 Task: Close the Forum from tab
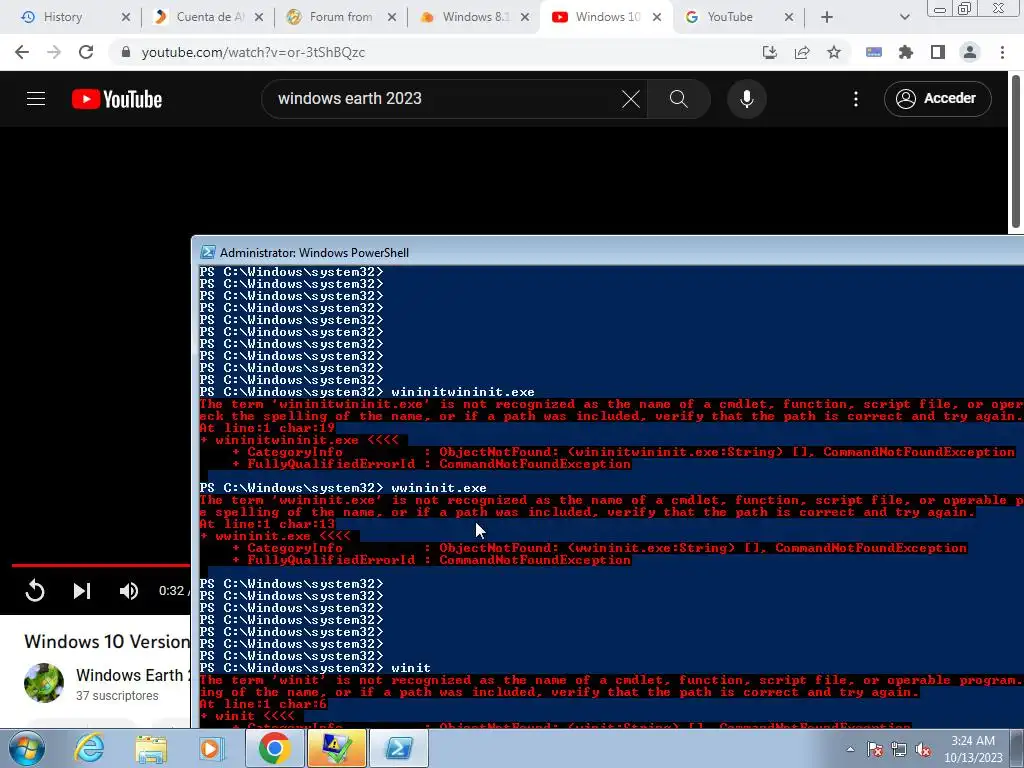[391, 18]
